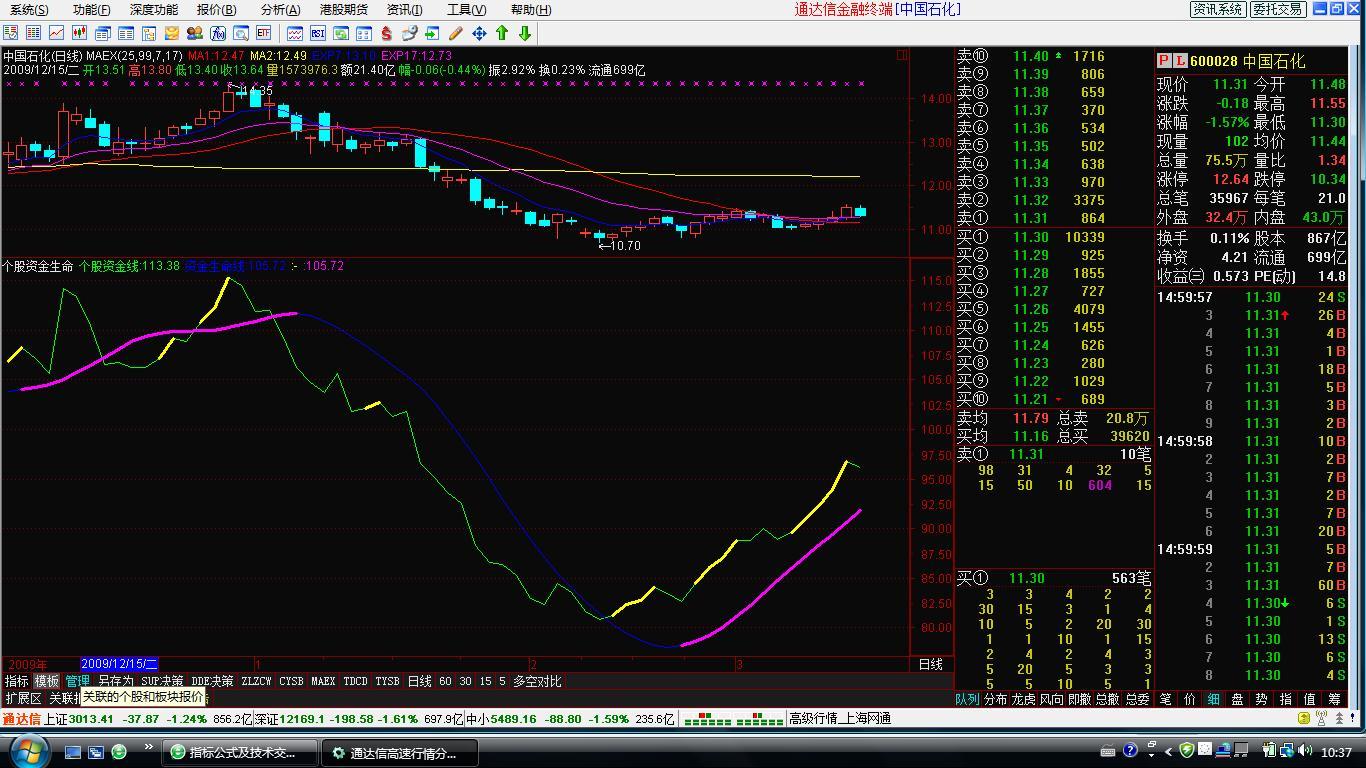Click the green down arrow toolbar icon
Screen dimensions: 1366x768
coord(525,33)
